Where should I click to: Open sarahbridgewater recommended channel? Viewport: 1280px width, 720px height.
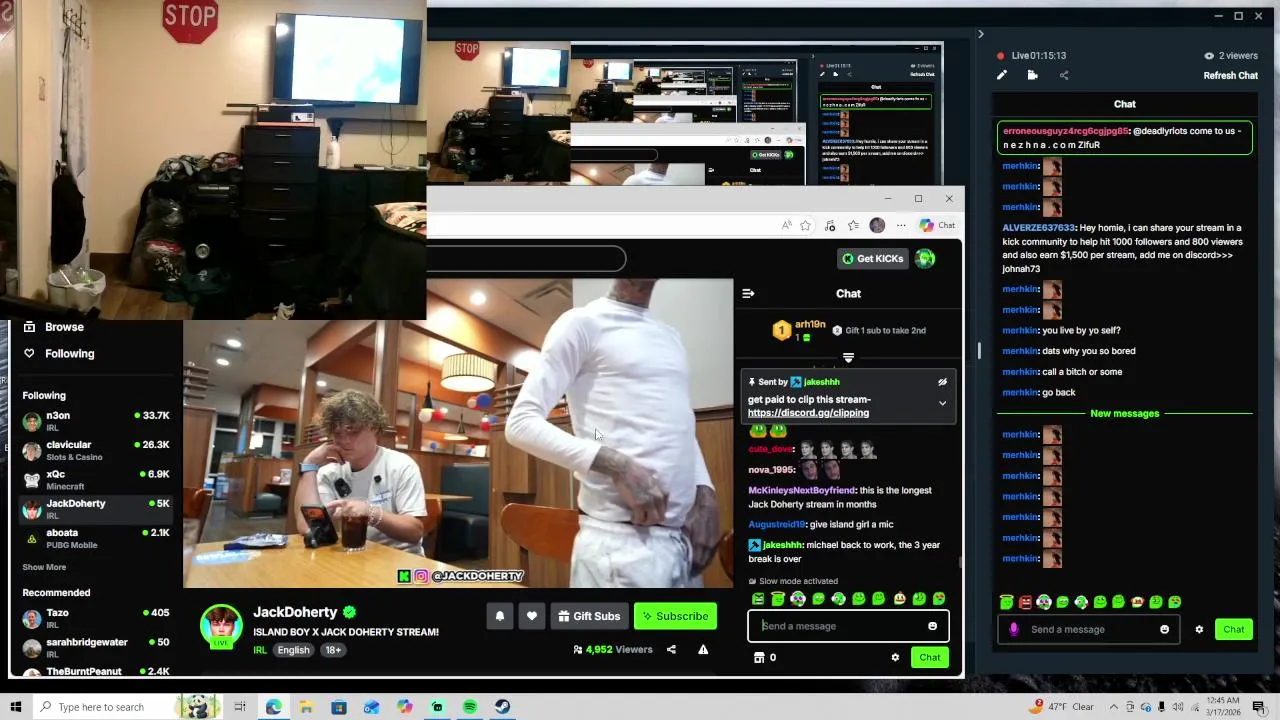(x=95, y=647)
